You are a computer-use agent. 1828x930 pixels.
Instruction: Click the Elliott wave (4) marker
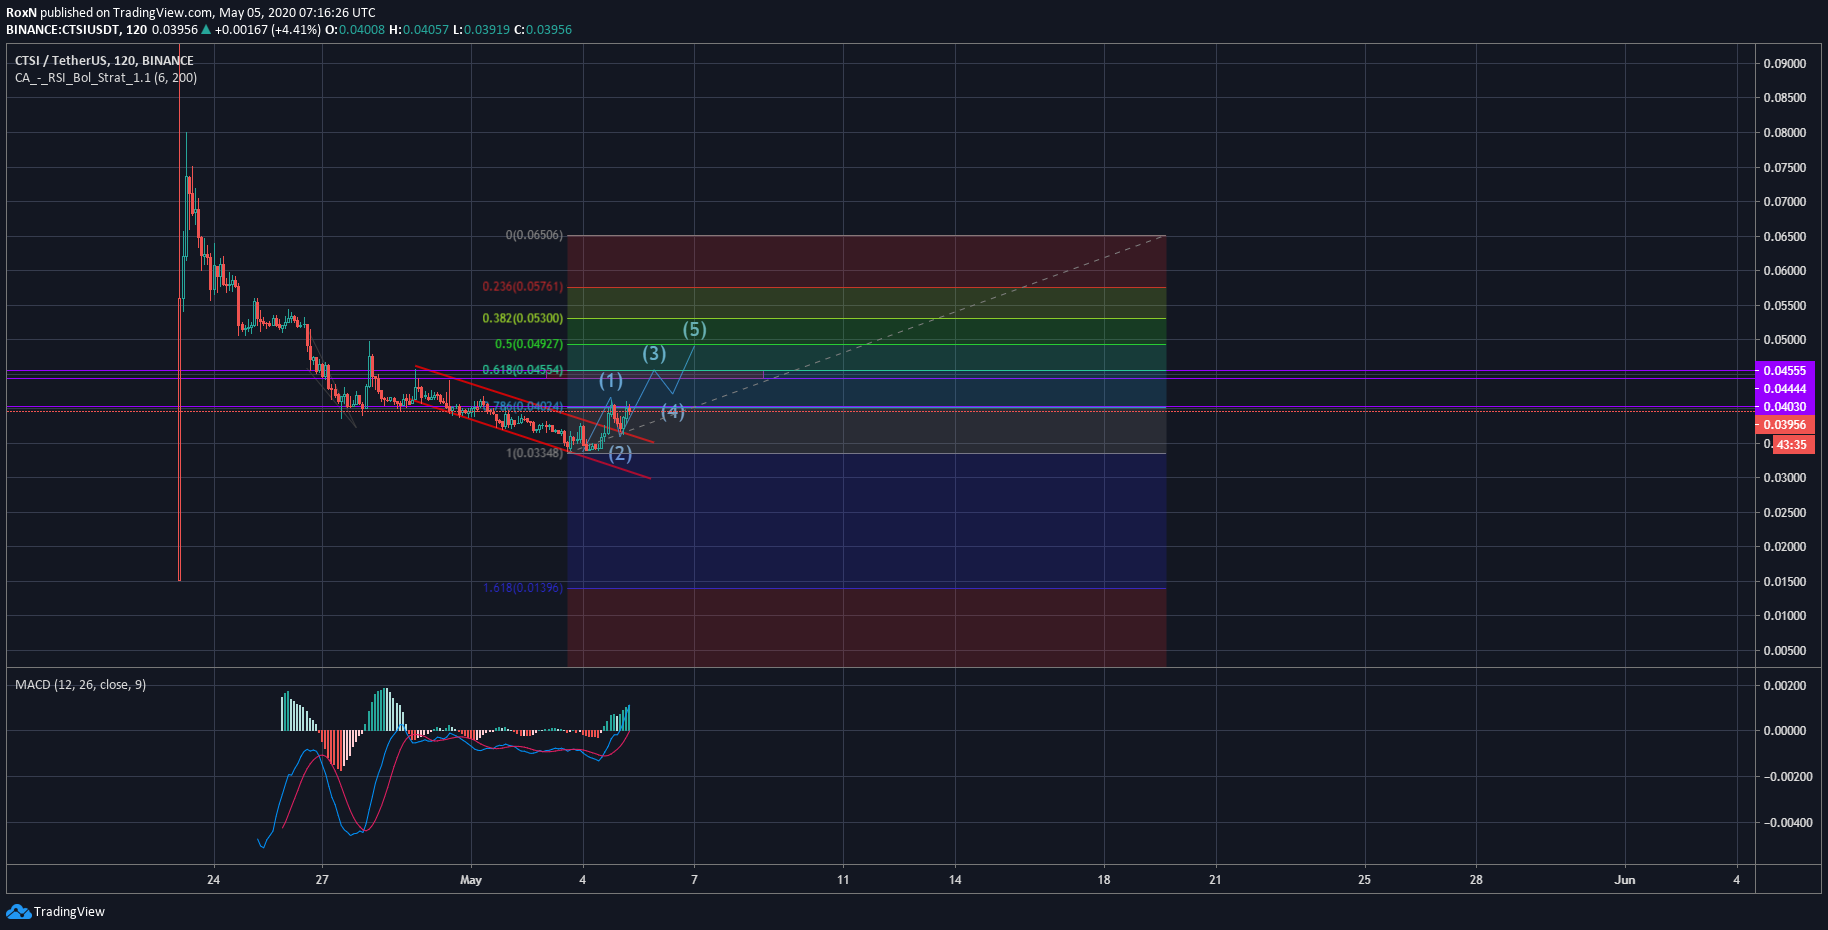click(x=673, y=411)
